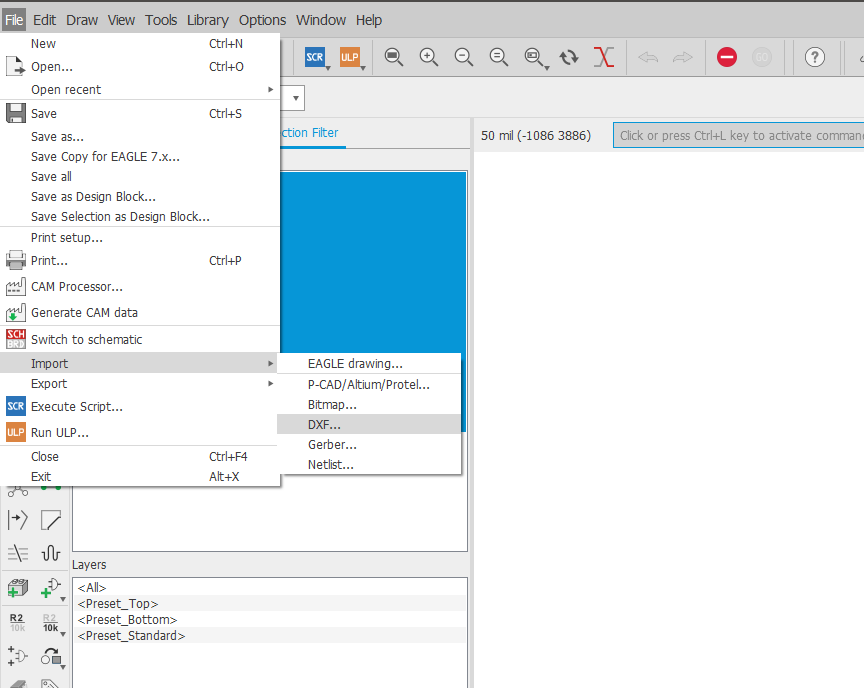Click the Redraw screen refresh icon
Viewport: 864px width, 688px height.
click(x=569, y=57)
